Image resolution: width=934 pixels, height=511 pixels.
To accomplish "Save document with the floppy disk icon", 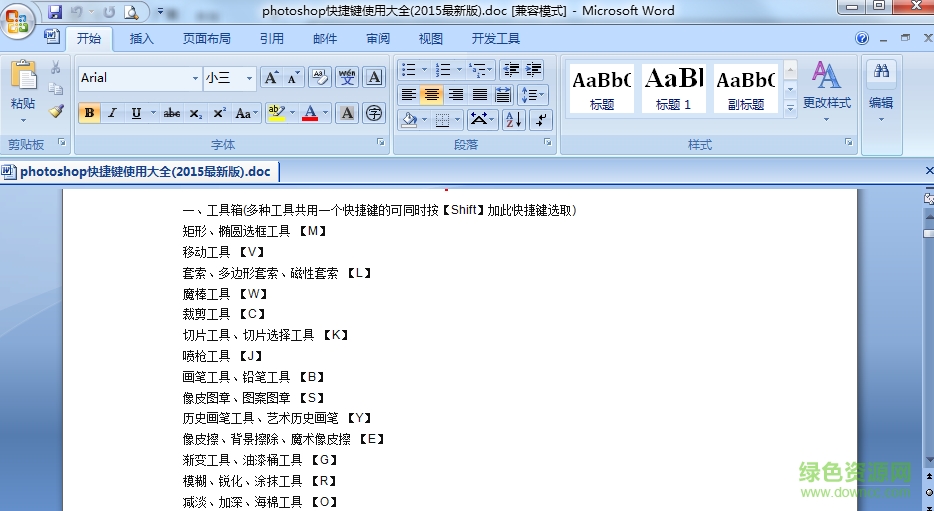I will click(x=55, y=11).
